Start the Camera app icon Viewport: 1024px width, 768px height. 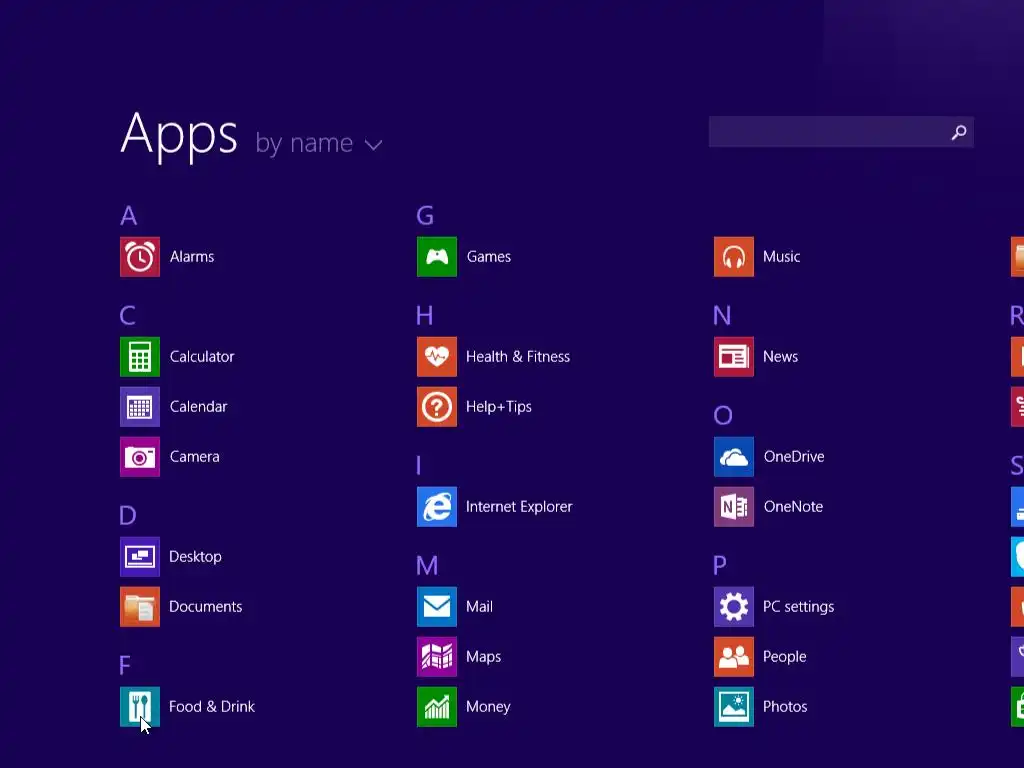(x=140, y=456)
